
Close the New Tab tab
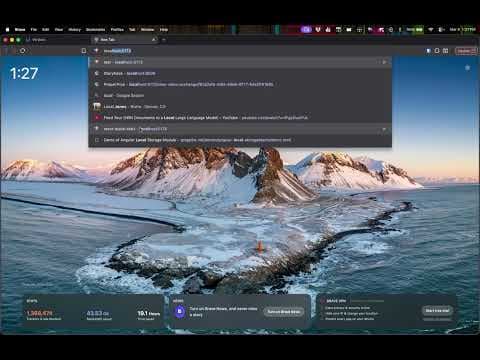pos(154,40)
